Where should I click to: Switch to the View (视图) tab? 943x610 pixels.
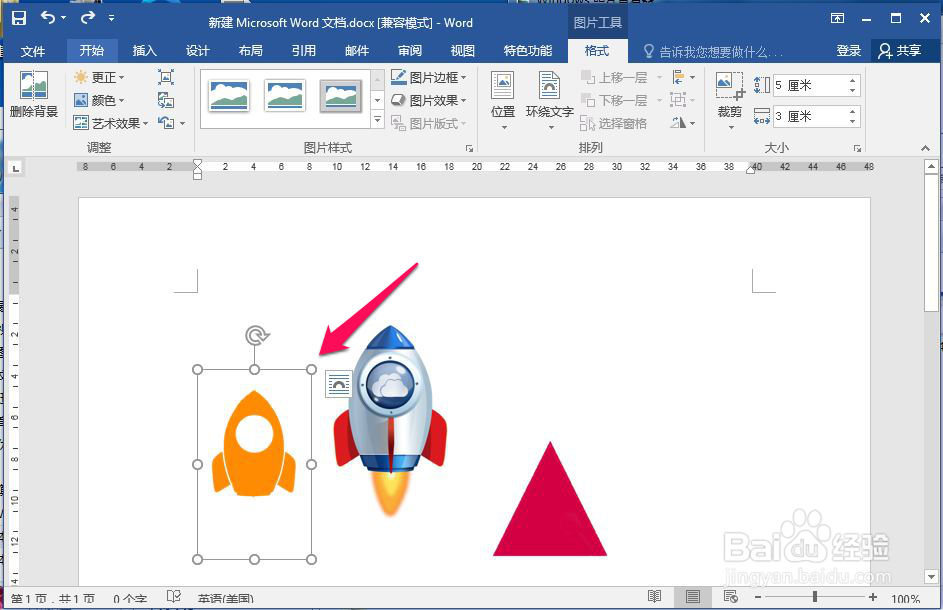[462, 51]
